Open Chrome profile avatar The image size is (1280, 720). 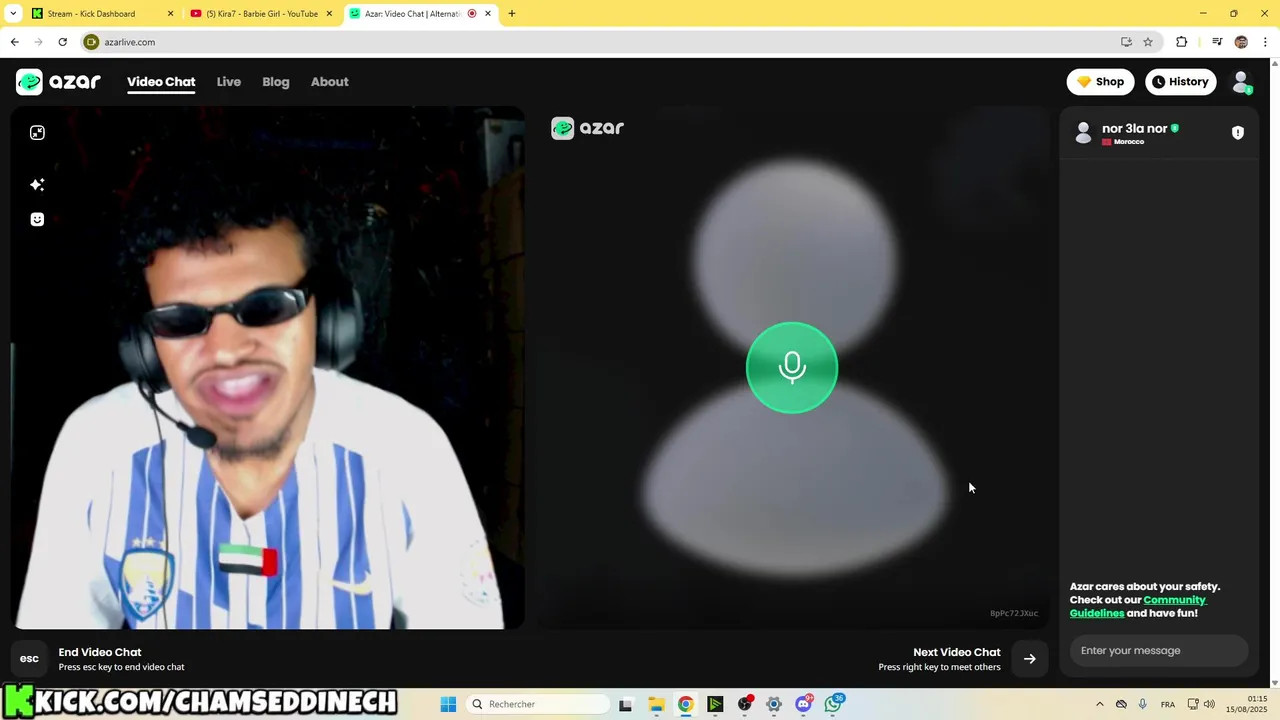(1241, 42)
